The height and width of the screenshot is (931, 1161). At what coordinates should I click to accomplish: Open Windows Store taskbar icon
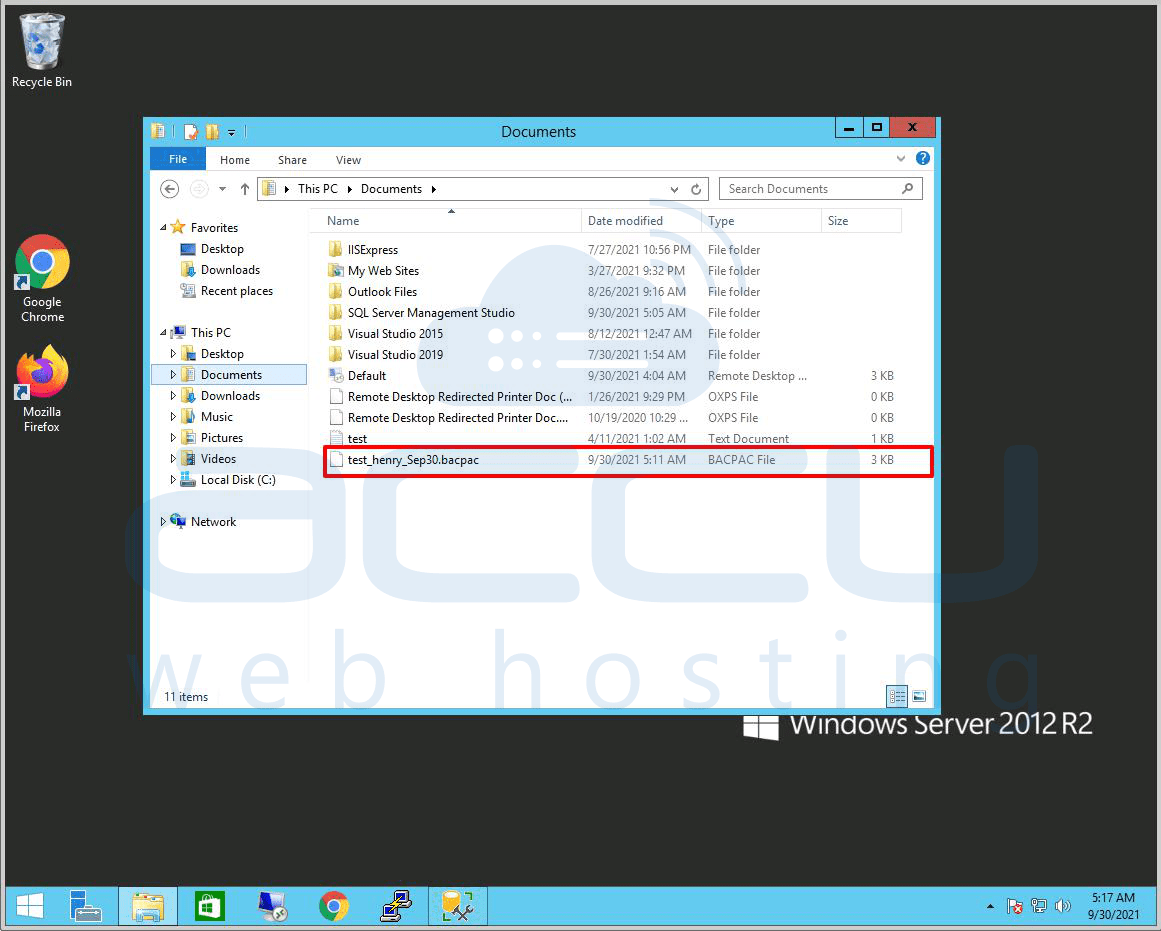tap(210, 906)
